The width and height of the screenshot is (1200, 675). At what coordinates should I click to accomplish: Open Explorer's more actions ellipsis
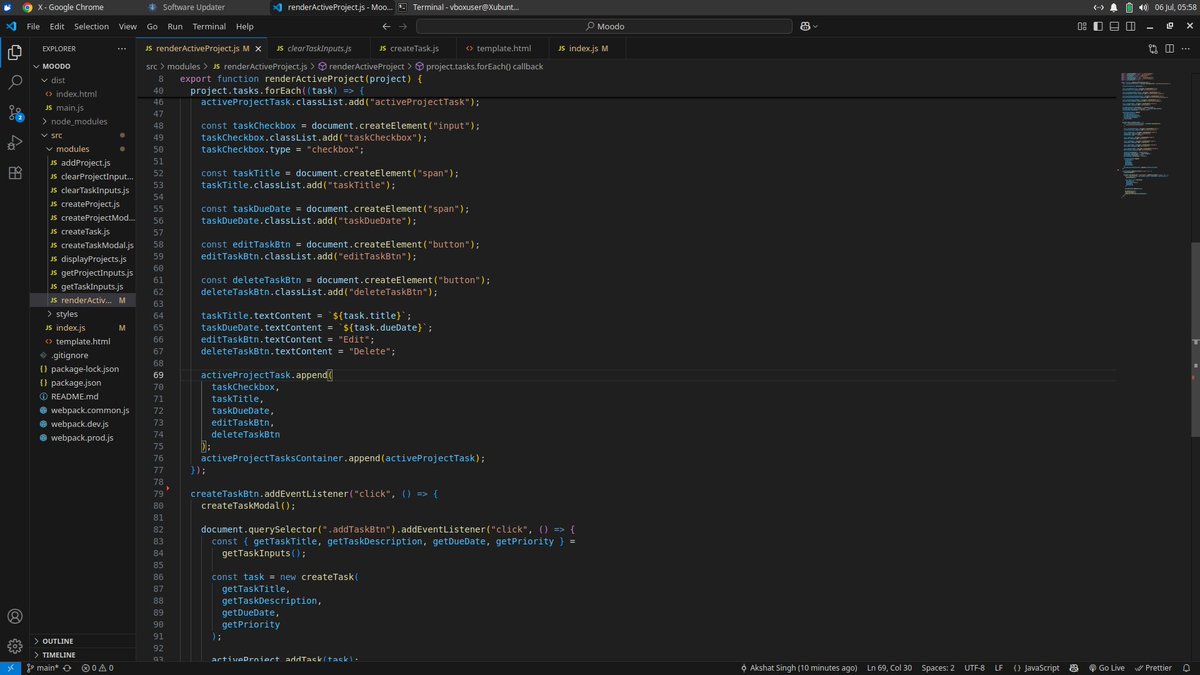pos(124,47)
